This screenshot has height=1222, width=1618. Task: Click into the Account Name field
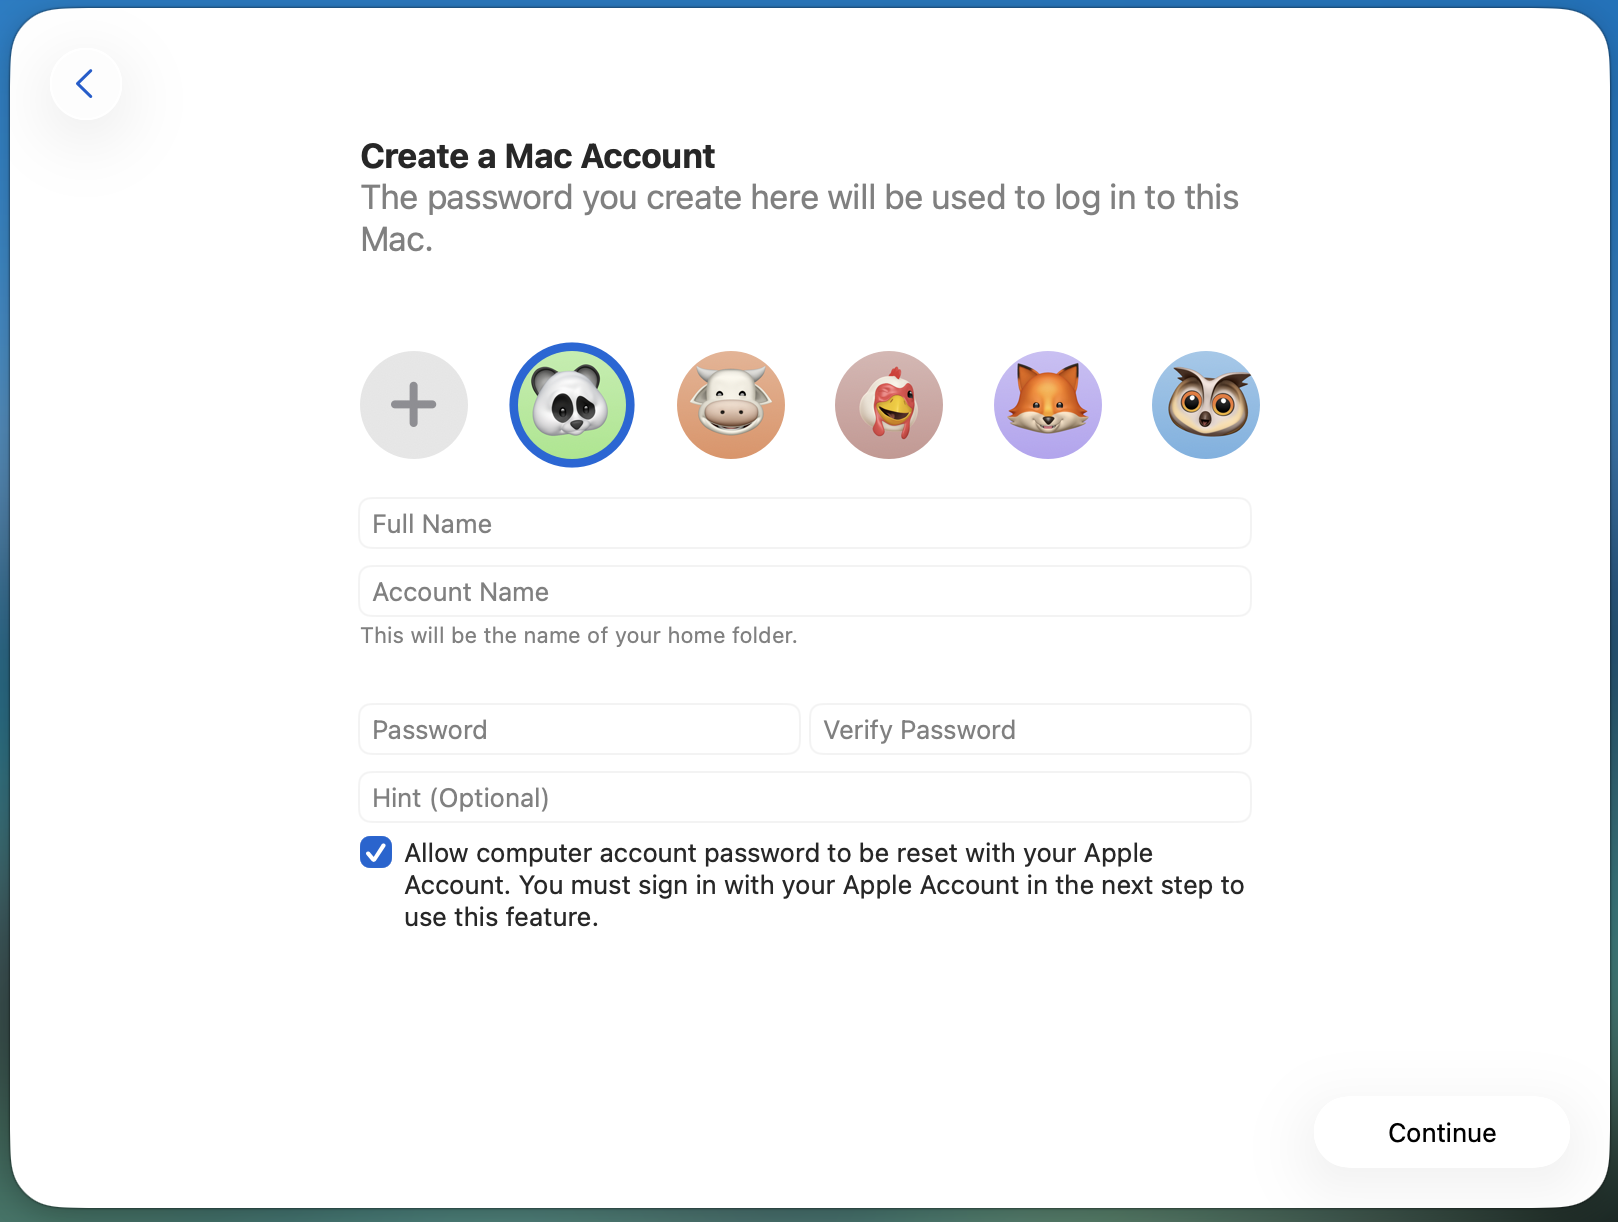tap(805, 591)
